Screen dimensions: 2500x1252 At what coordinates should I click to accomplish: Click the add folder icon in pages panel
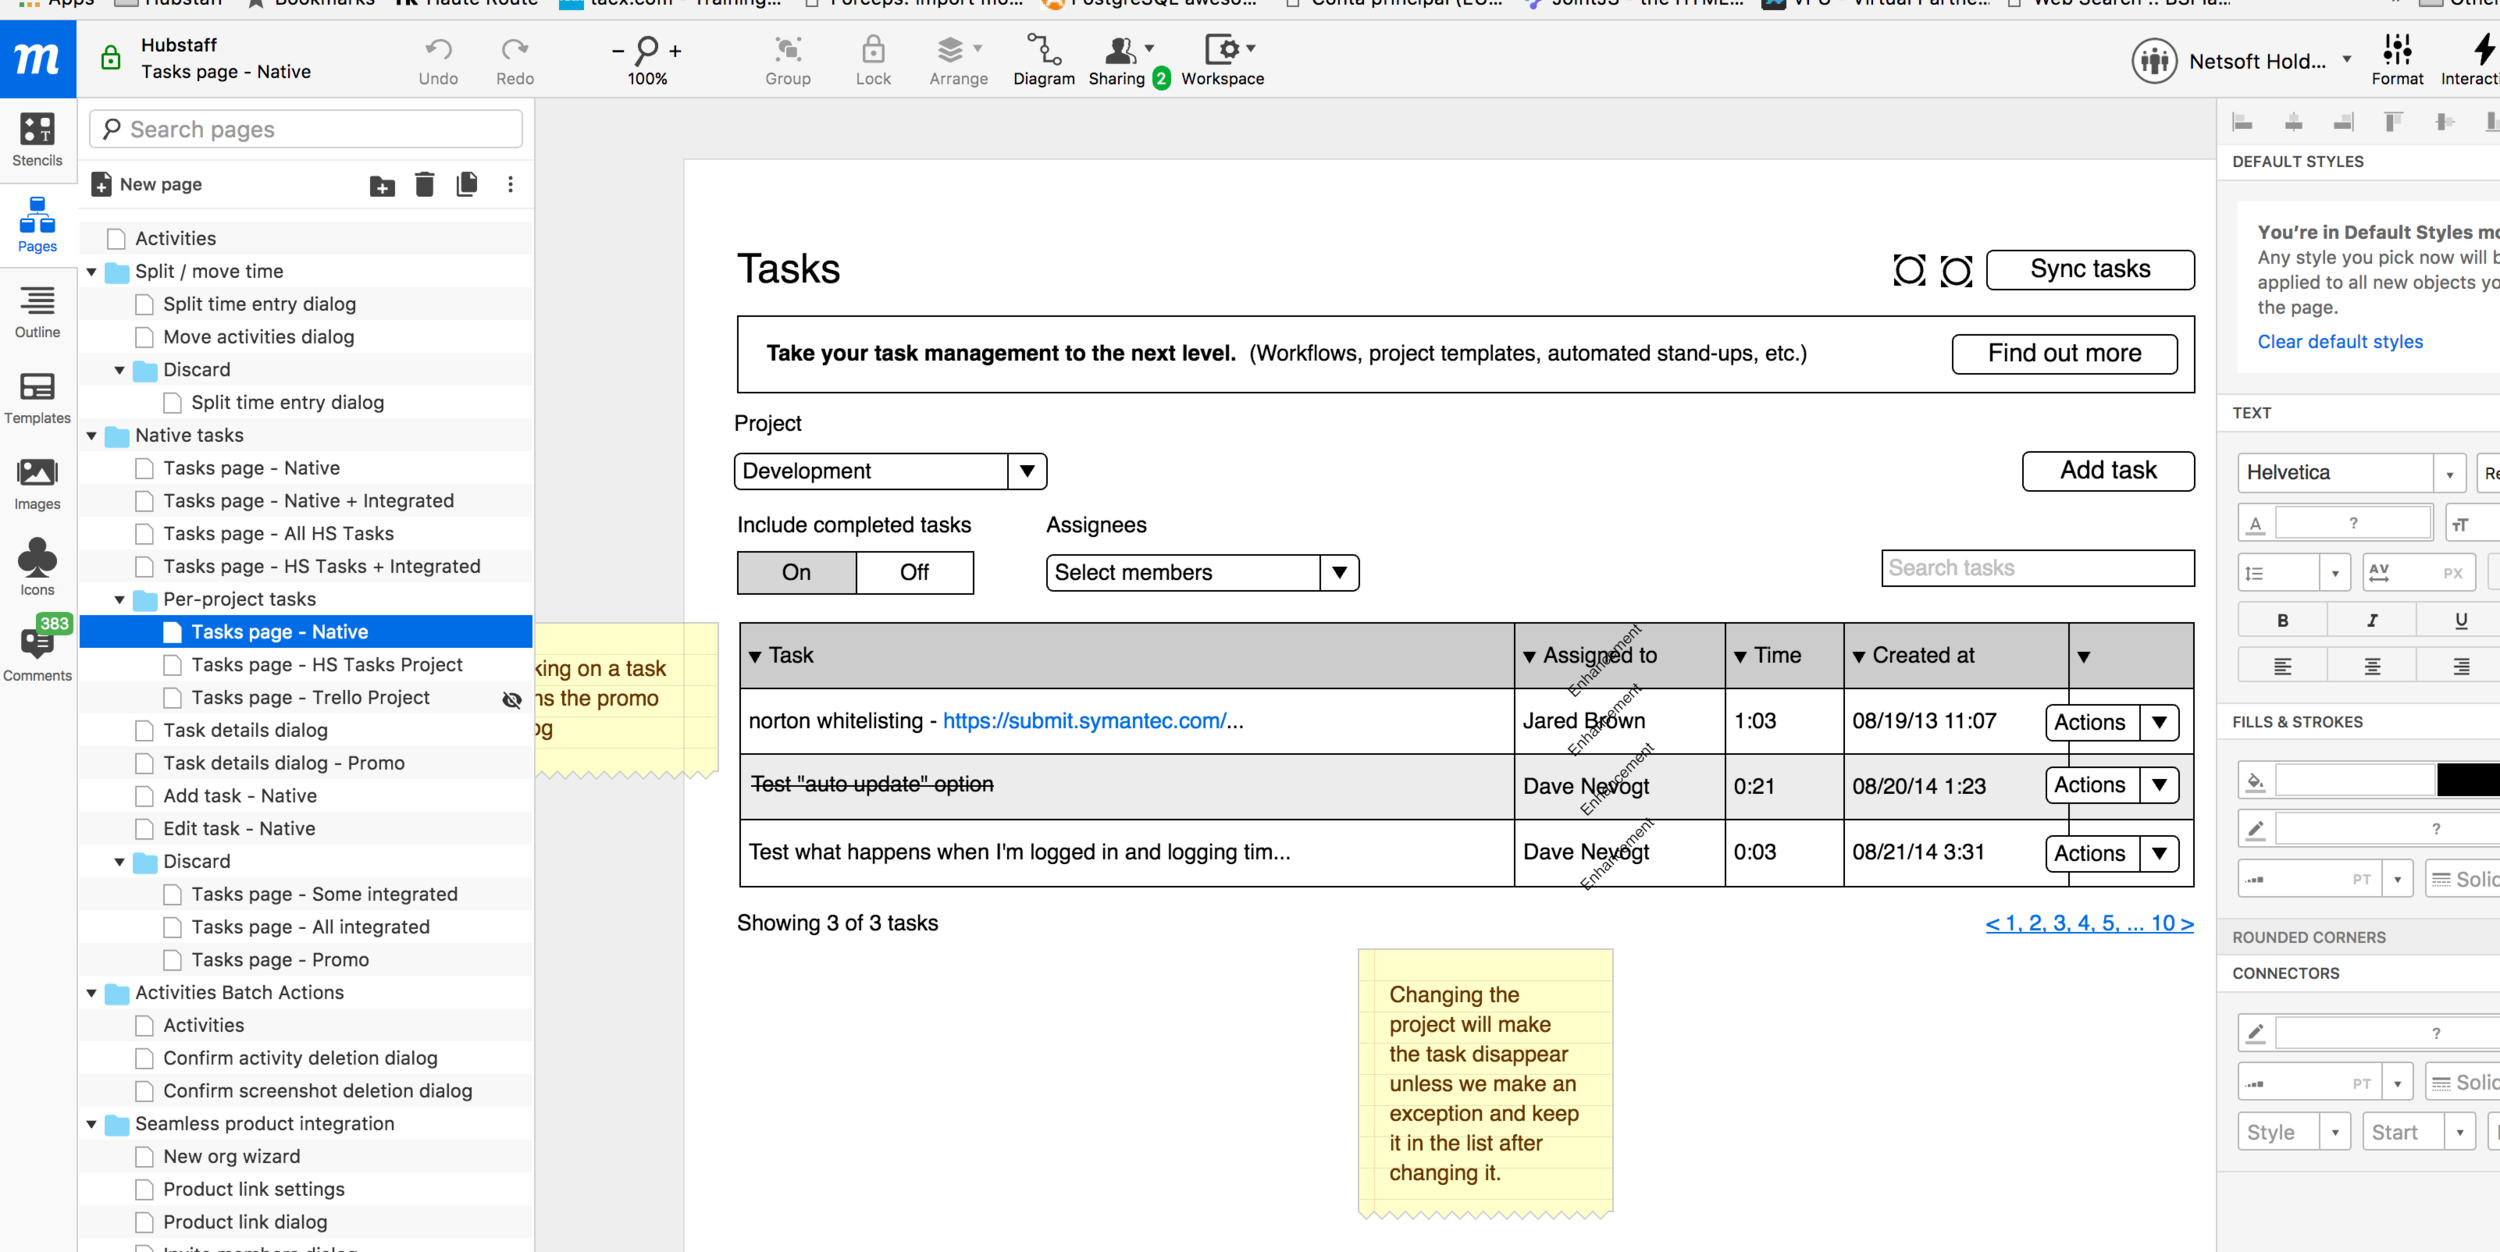[x=382, y=185]
